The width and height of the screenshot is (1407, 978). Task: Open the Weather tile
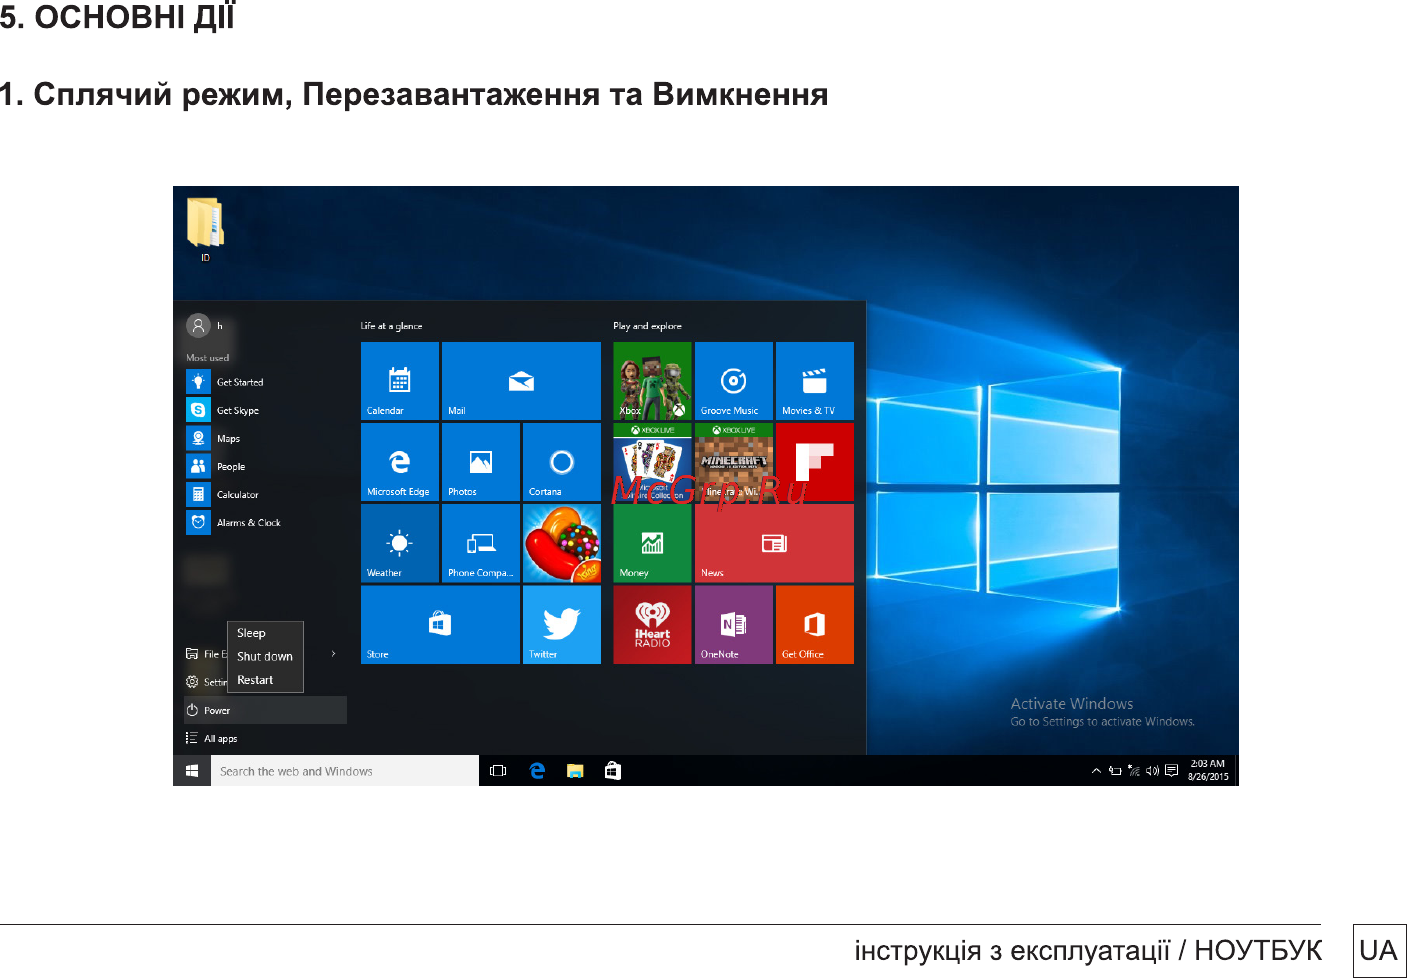(x=400, y=543)
